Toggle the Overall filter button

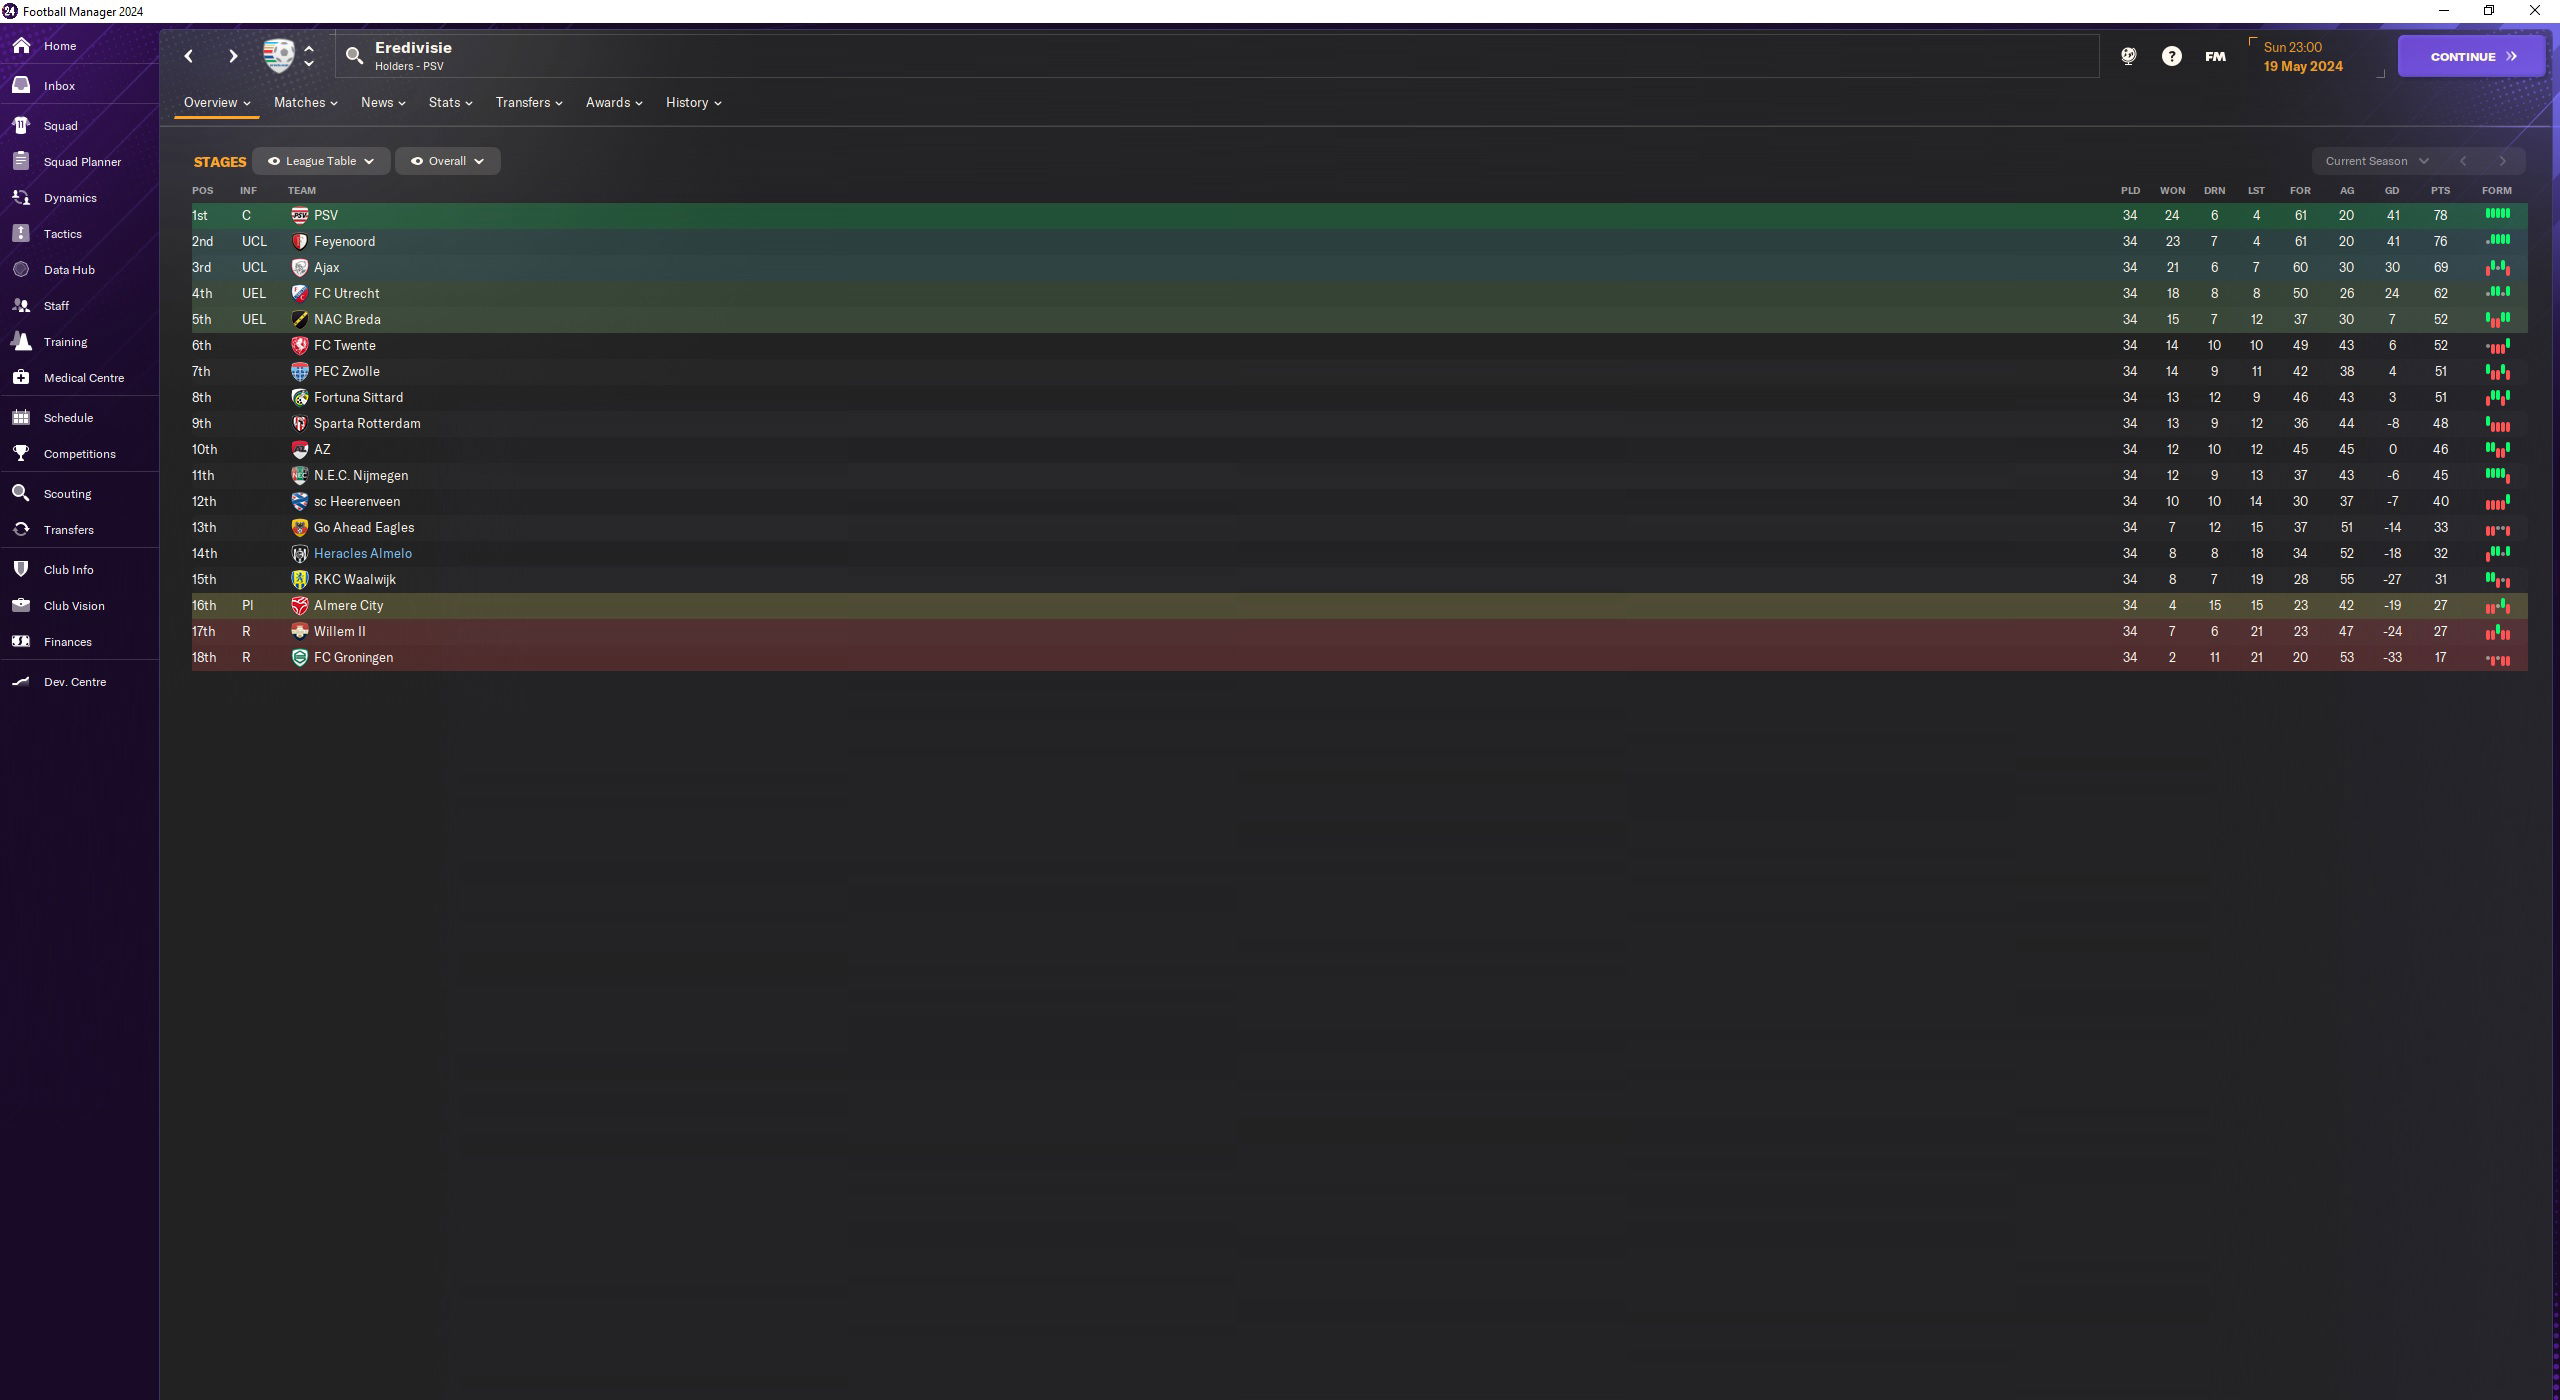tap(446, 162)
